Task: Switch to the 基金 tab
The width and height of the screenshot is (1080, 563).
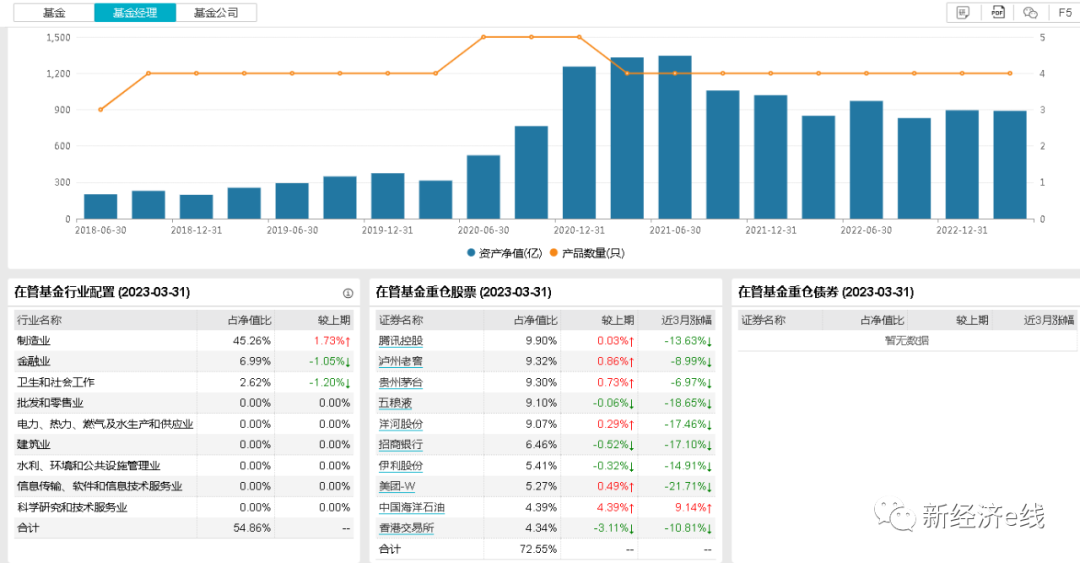Action: pyautogui.click(x=54, y=12)
